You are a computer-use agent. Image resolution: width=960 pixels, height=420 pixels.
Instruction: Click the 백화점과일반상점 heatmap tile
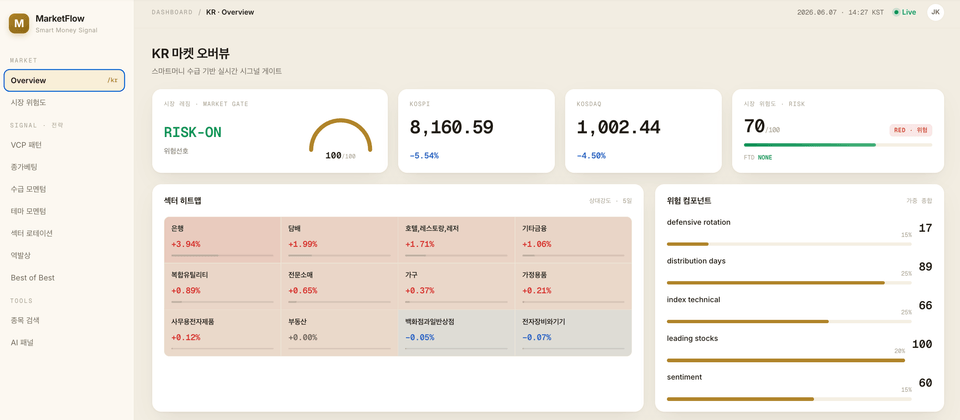[456, 332]
